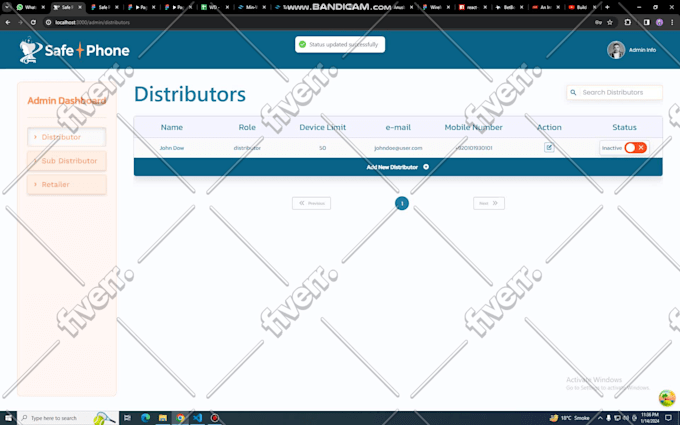Open the tab search dropdown arrow in Chrome
Image resolution: width=680 pixels, height=425 pixels.
click(x=7, y=7)
